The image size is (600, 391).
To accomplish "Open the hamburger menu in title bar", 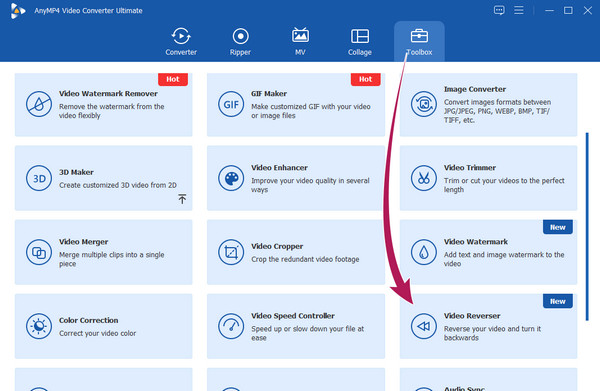I will coord(518,10).
